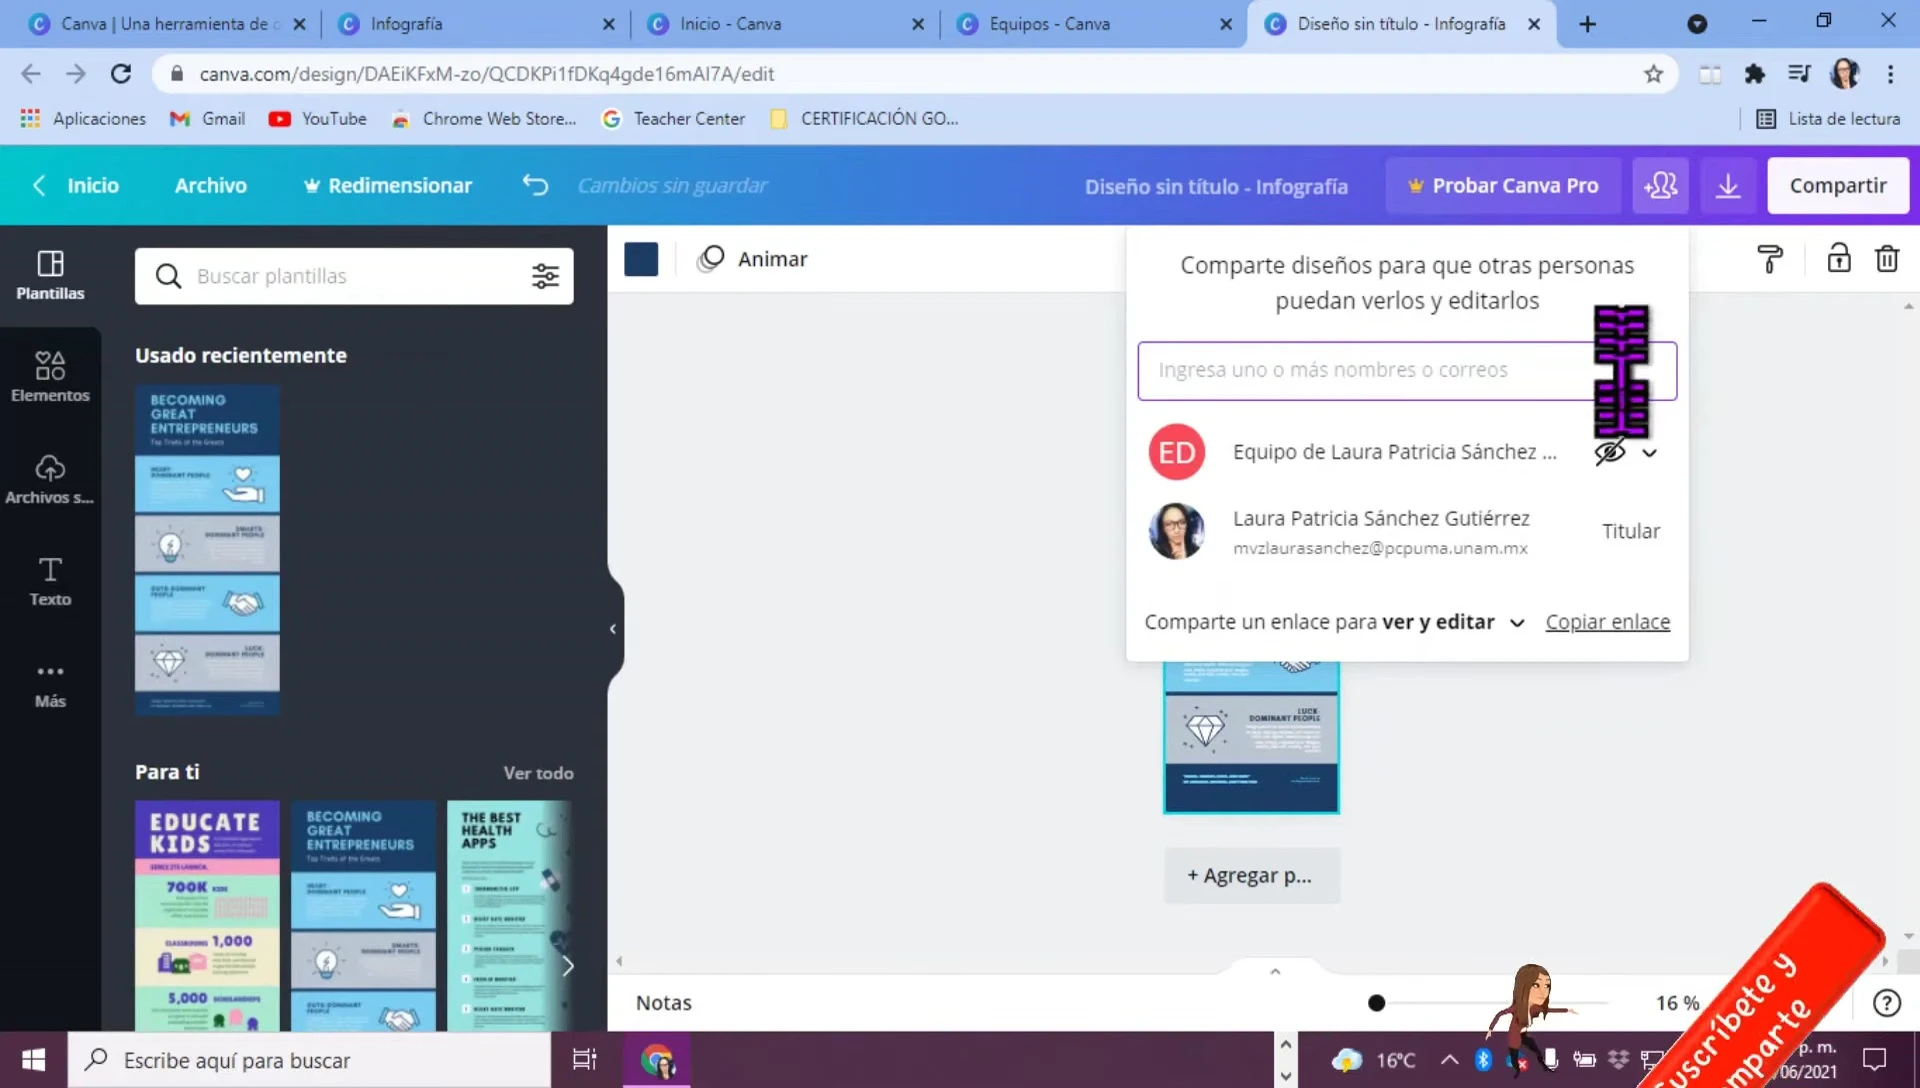Open the Archivos subidos panel
The image size is (1920, 1088).
pos(50,479)
